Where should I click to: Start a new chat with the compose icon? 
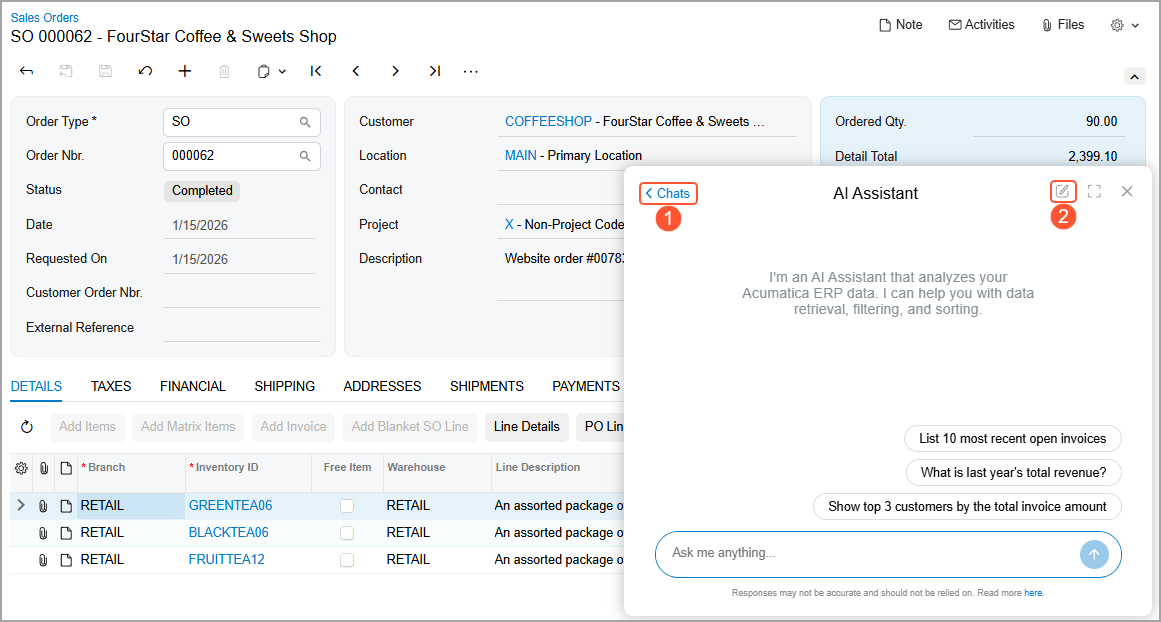click(1062, 192)
